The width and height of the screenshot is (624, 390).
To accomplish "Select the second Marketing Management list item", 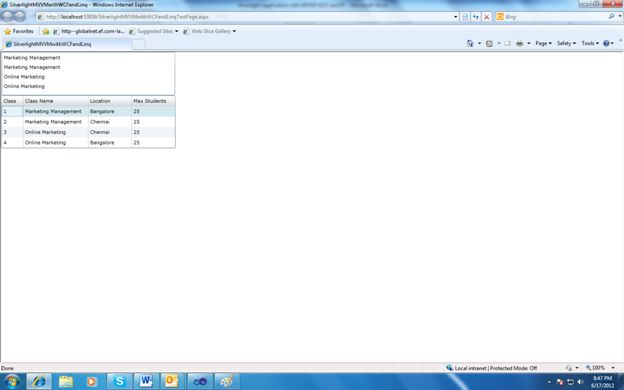I will pyautogui.click(x=88, y=67).
